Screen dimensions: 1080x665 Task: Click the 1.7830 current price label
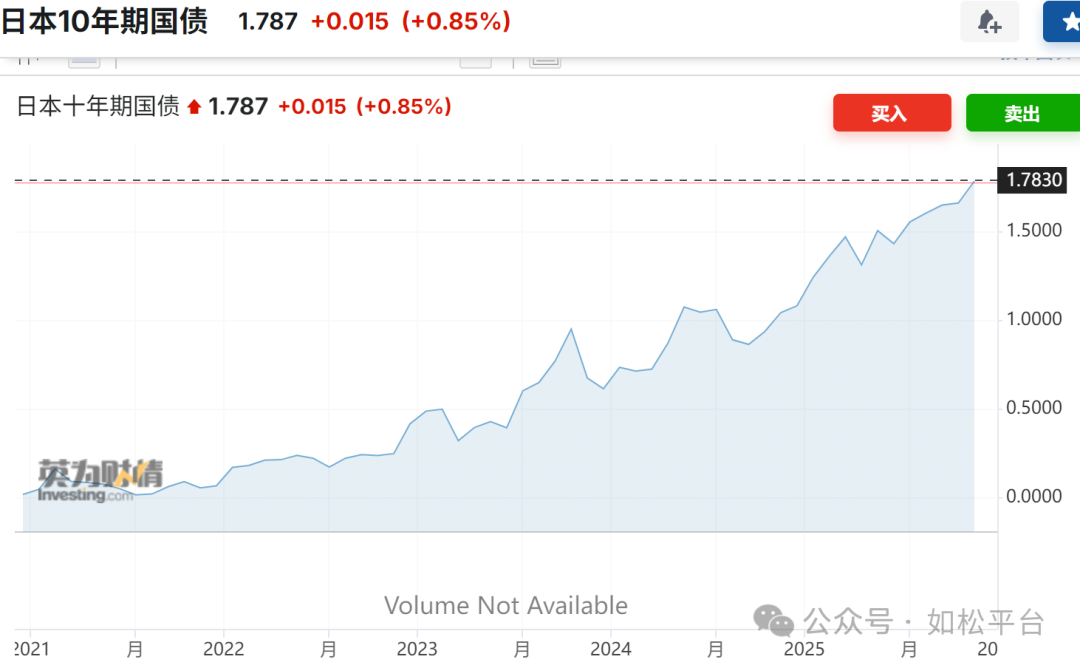click(1034, 181)
